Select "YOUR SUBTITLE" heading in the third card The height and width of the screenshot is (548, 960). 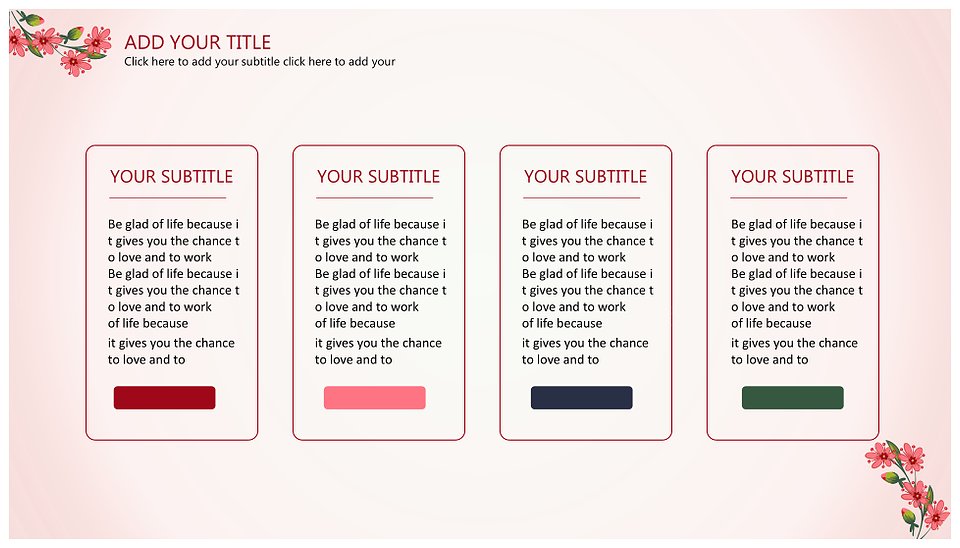585,177
